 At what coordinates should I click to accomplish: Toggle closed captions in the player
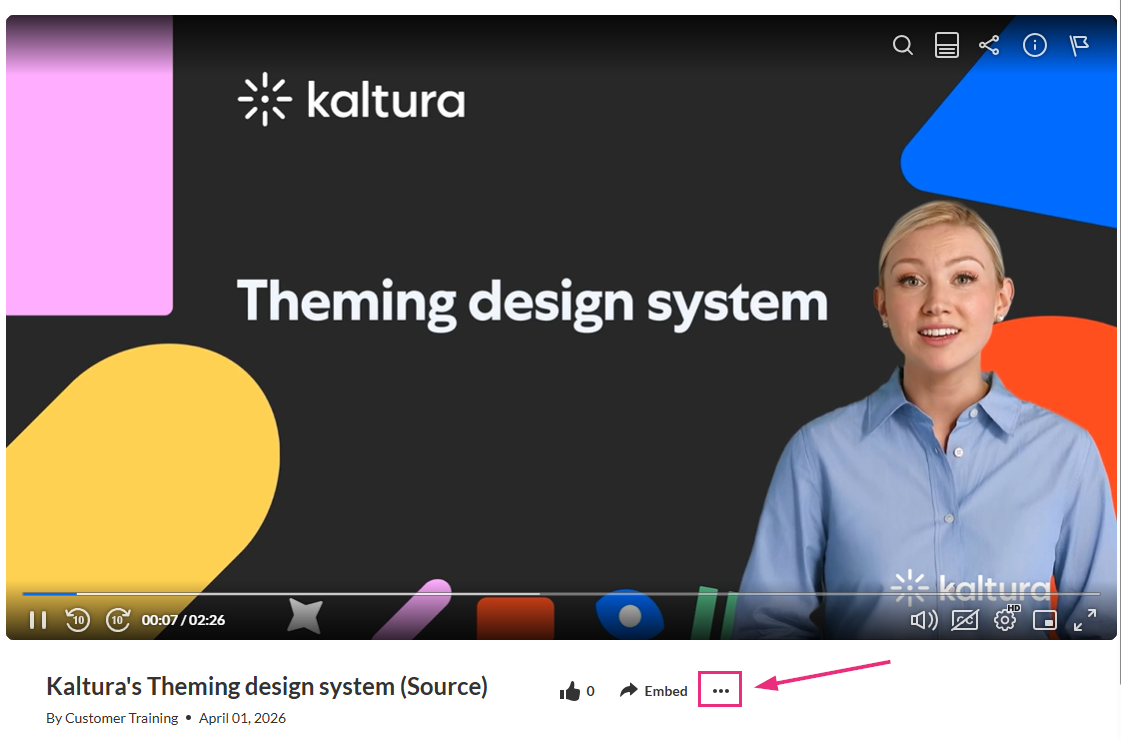pyautogui.click(x=964, y=620)
